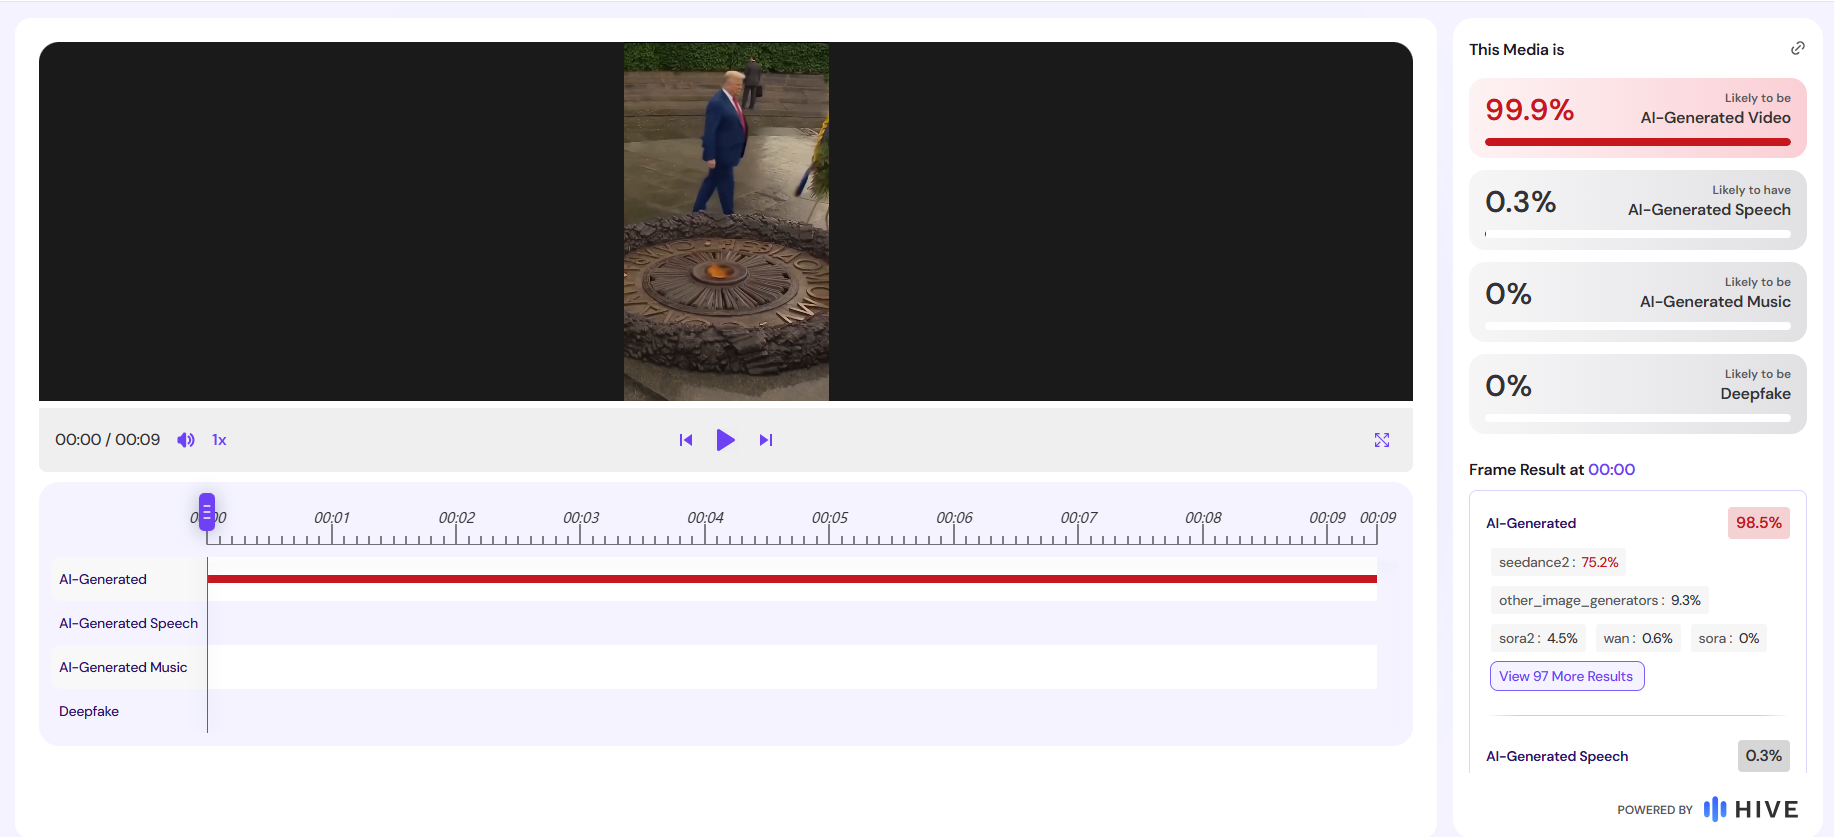The image size is (1834, 837).
Task: Select the 99.9% AI-Generated Video card
Action: coord(1638,118)
